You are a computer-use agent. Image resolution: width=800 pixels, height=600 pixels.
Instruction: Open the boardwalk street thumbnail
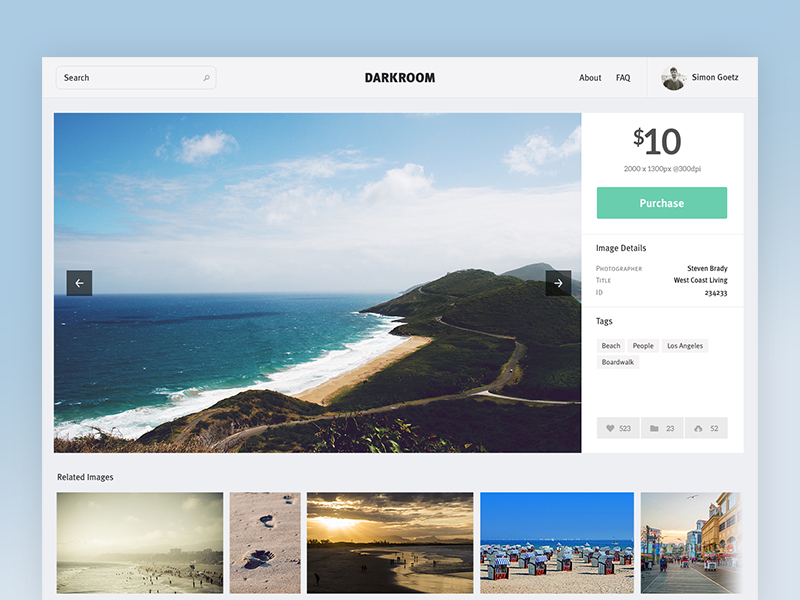(x=690, y=542)
